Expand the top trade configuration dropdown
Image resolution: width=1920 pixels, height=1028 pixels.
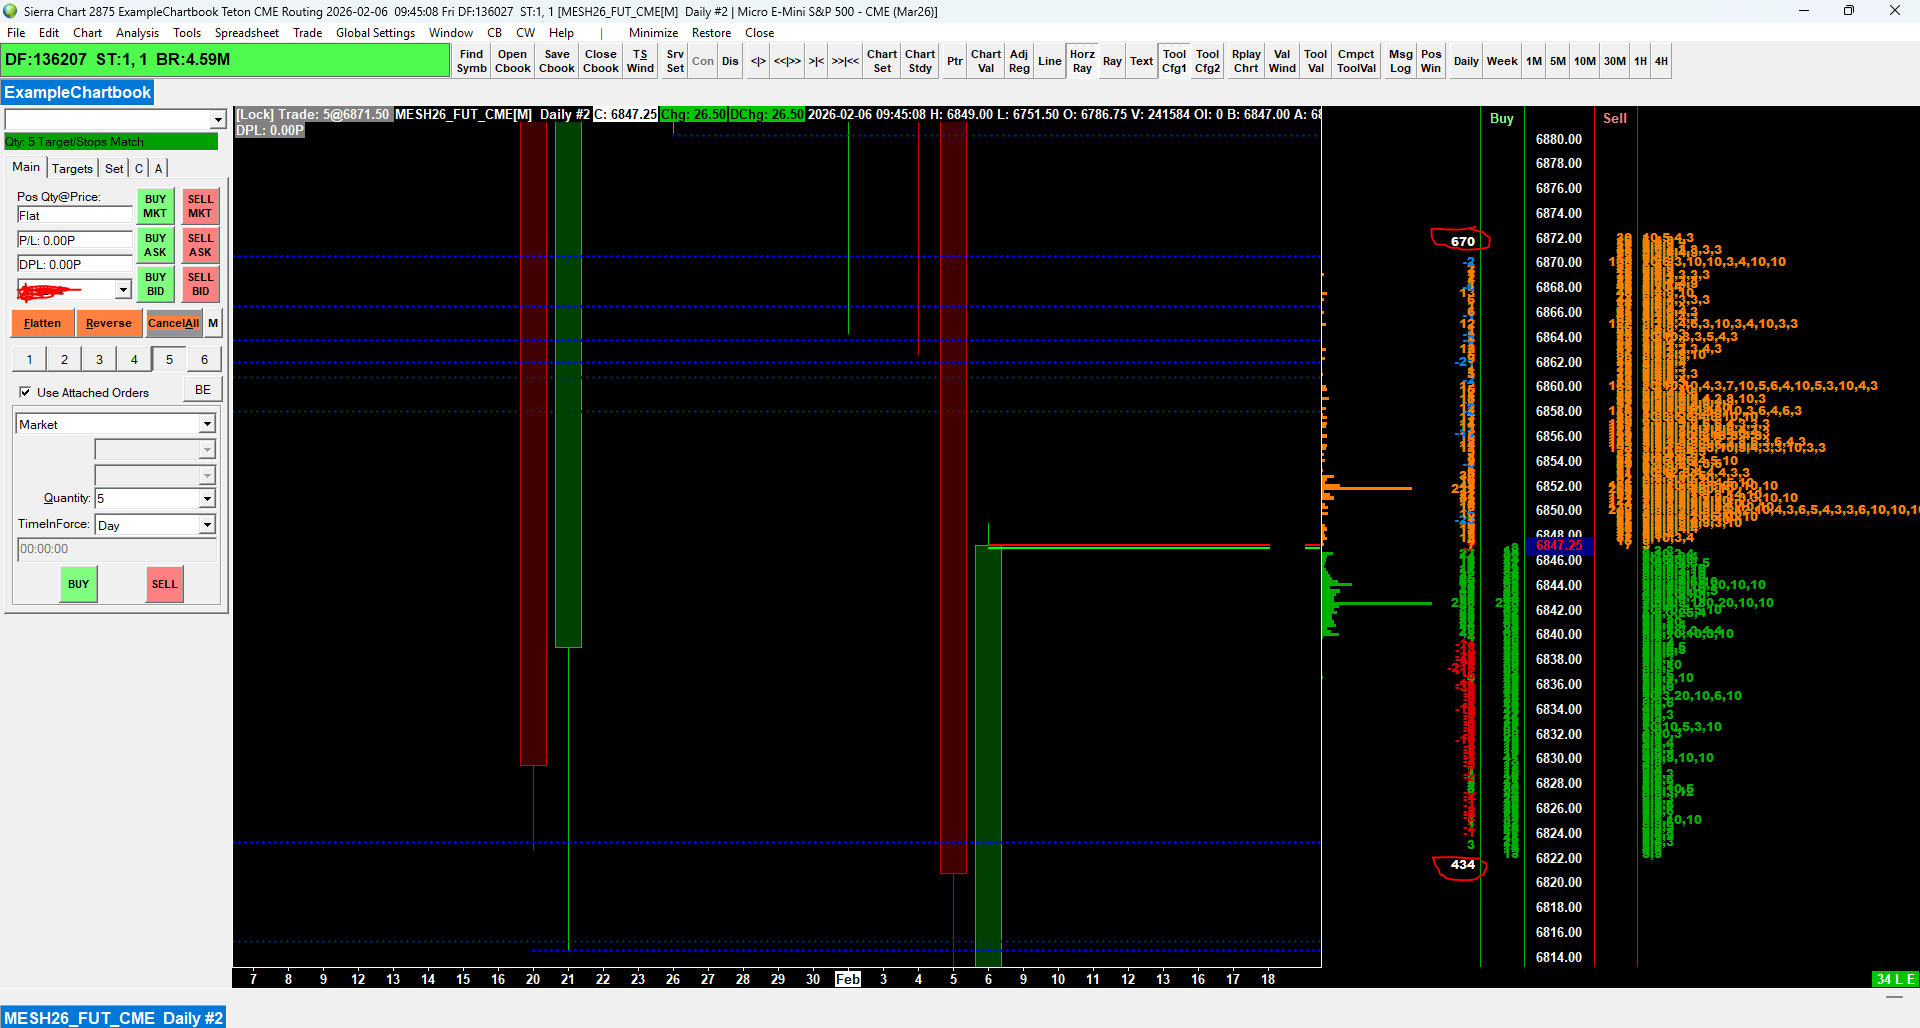(218, 120)
